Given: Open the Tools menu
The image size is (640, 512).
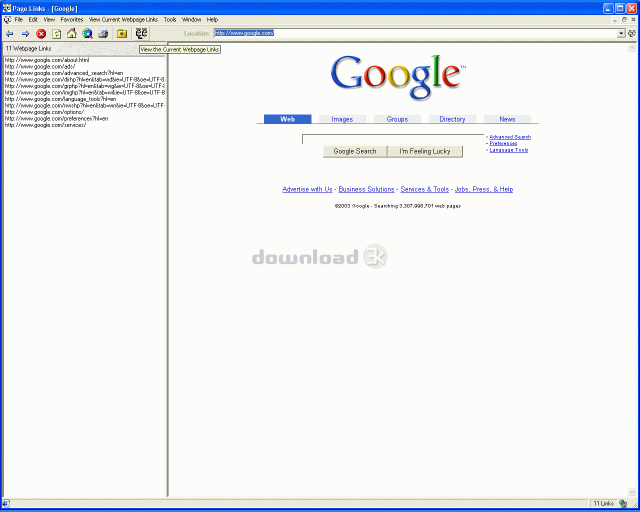Looking at the screenshot, I should [170, 20].
